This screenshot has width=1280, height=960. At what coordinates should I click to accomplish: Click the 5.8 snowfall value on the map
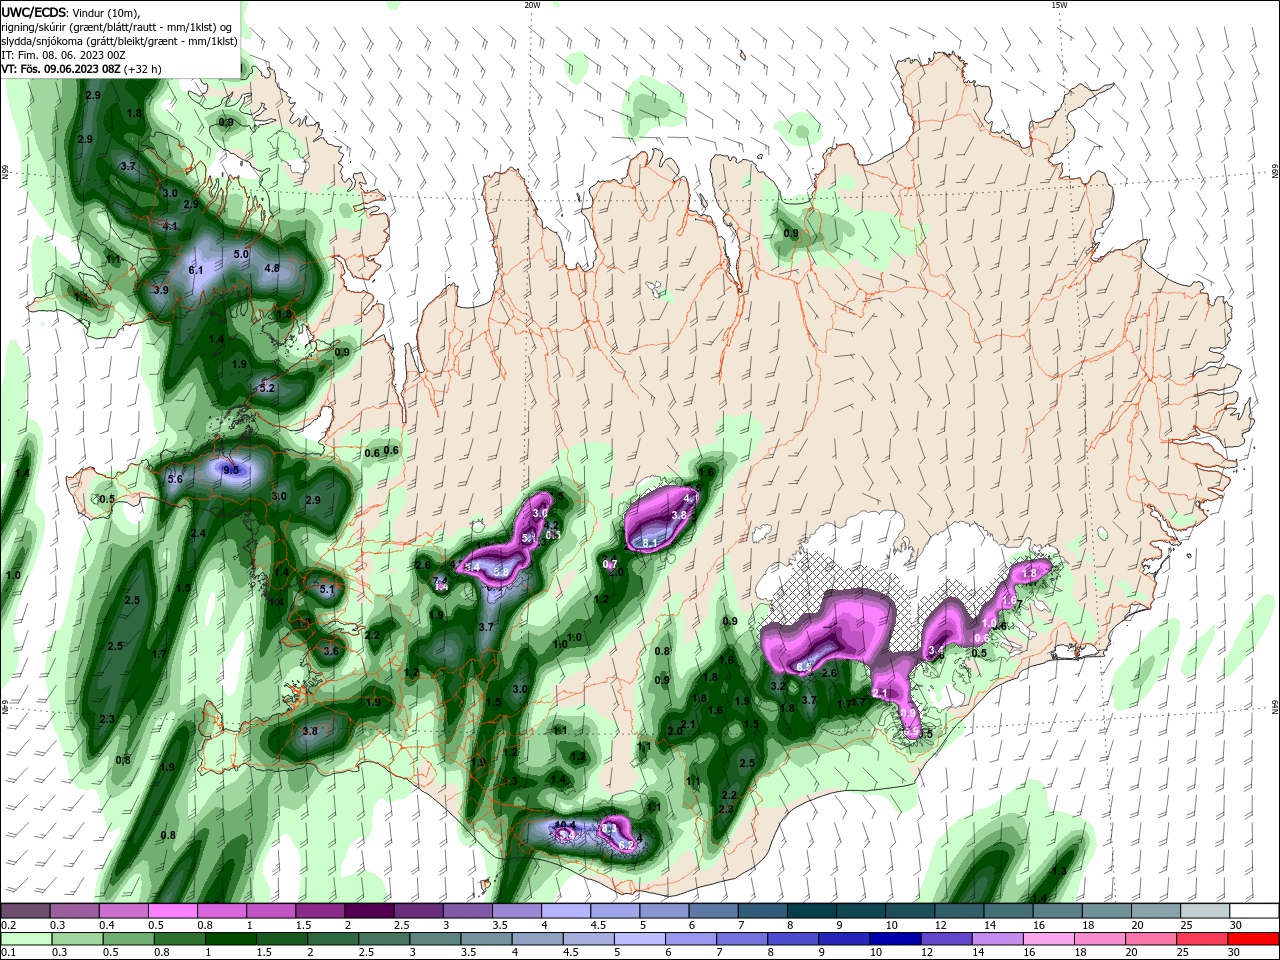click(501, 571)
